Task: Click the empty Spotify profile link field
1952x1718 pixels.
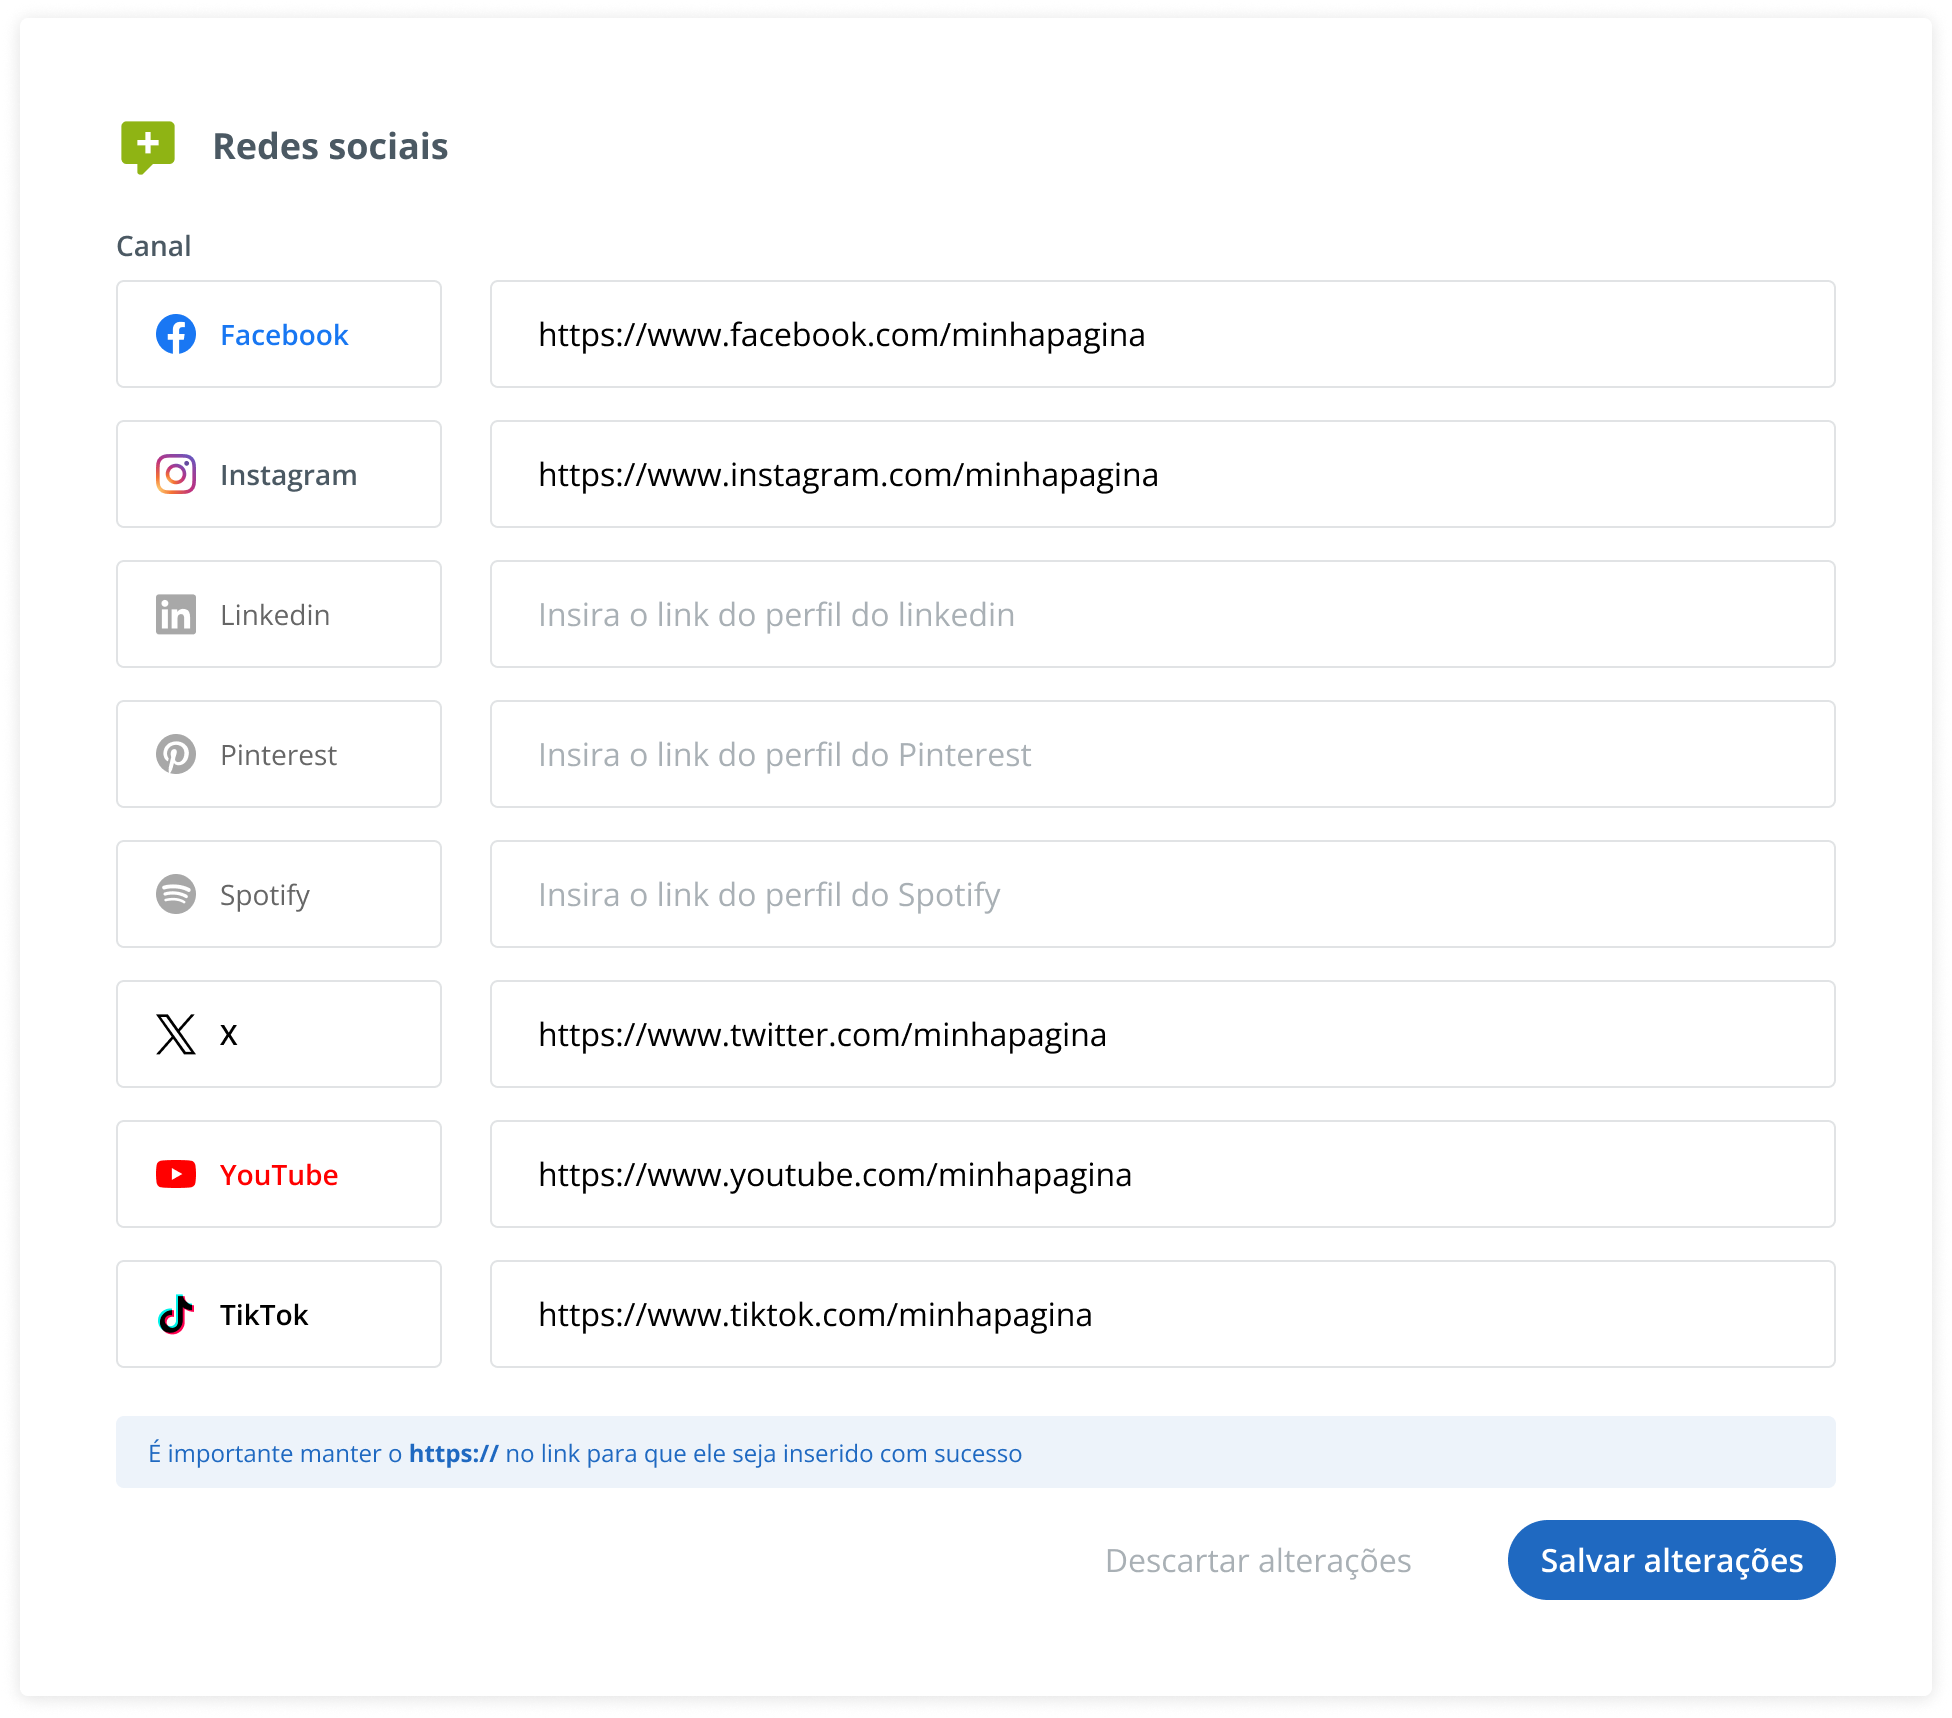Action: [x=1162, y=894]
